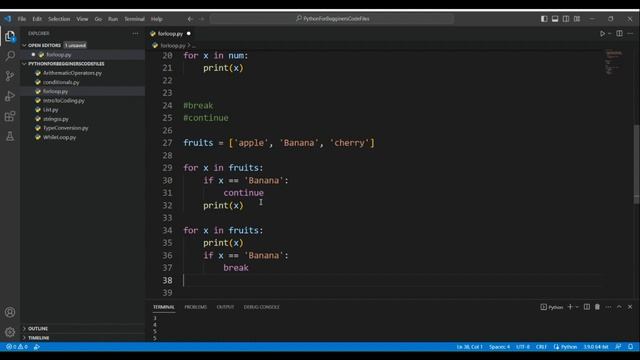The height and width of the screenshot is (360, 640).
Task: Open terminal panel more actions ellipsis
Action: coord(608,307)
